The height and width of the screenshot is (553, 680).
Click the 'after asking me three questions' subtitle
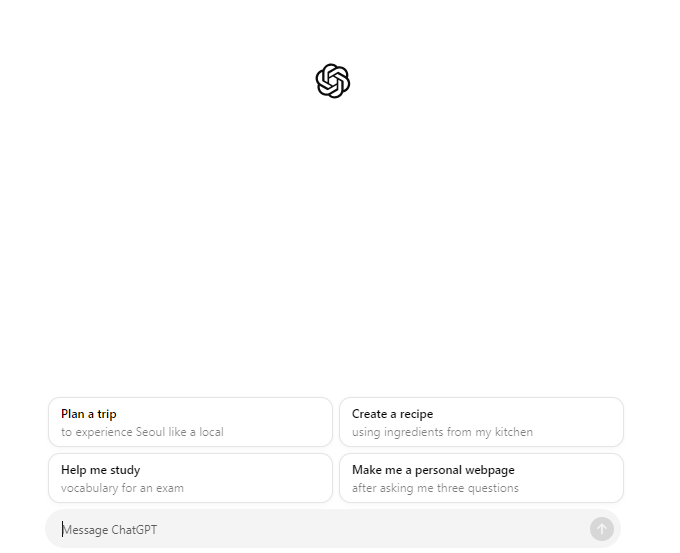[x=435, y=488]
